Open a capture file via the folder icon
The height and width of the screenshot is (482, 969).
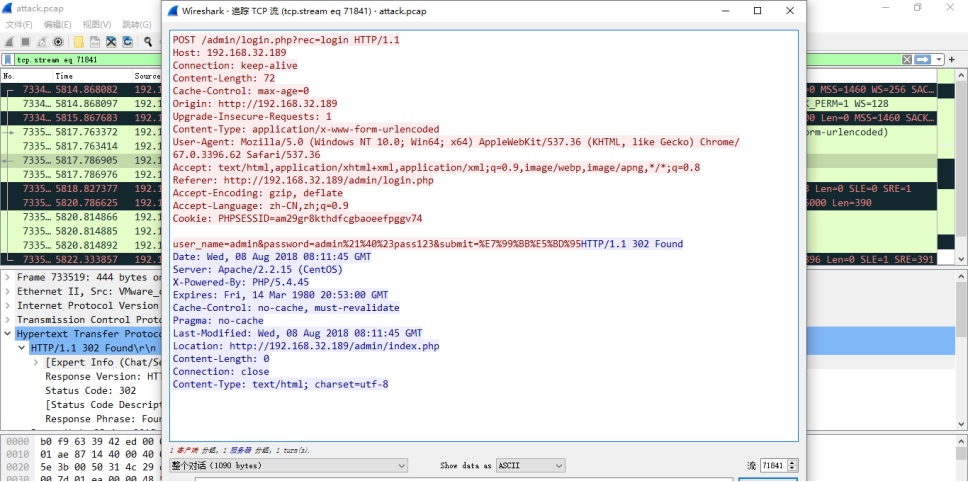tap(78, 41)
